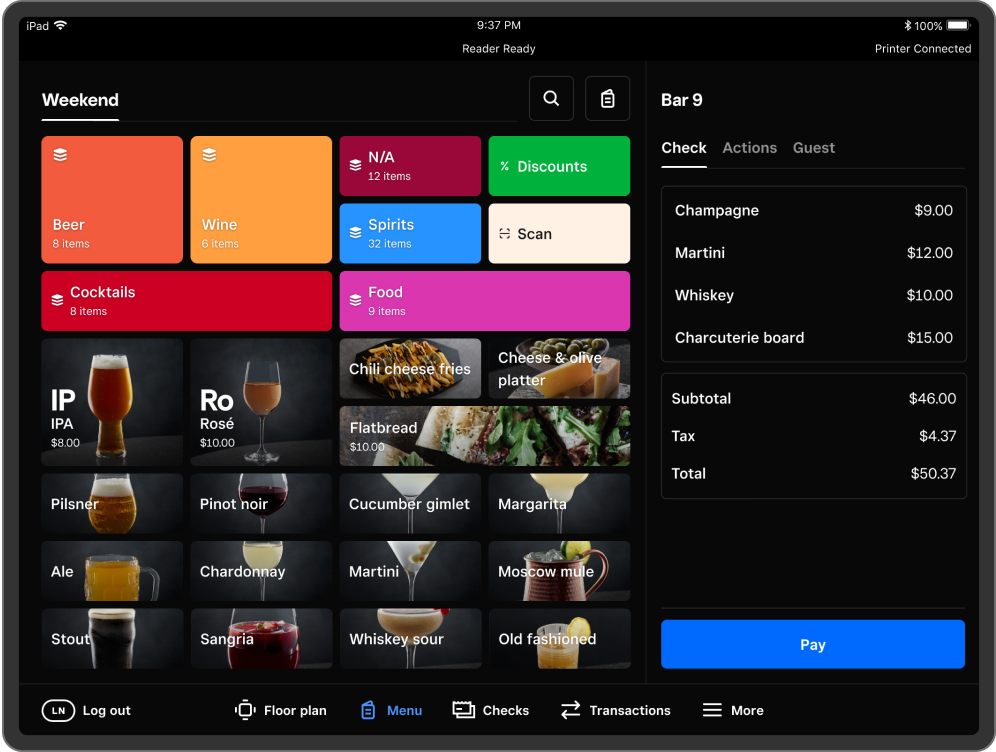This screenshot has height=752, width=996.
Task: Switch to the Guest tab
Action: (813, 147)
